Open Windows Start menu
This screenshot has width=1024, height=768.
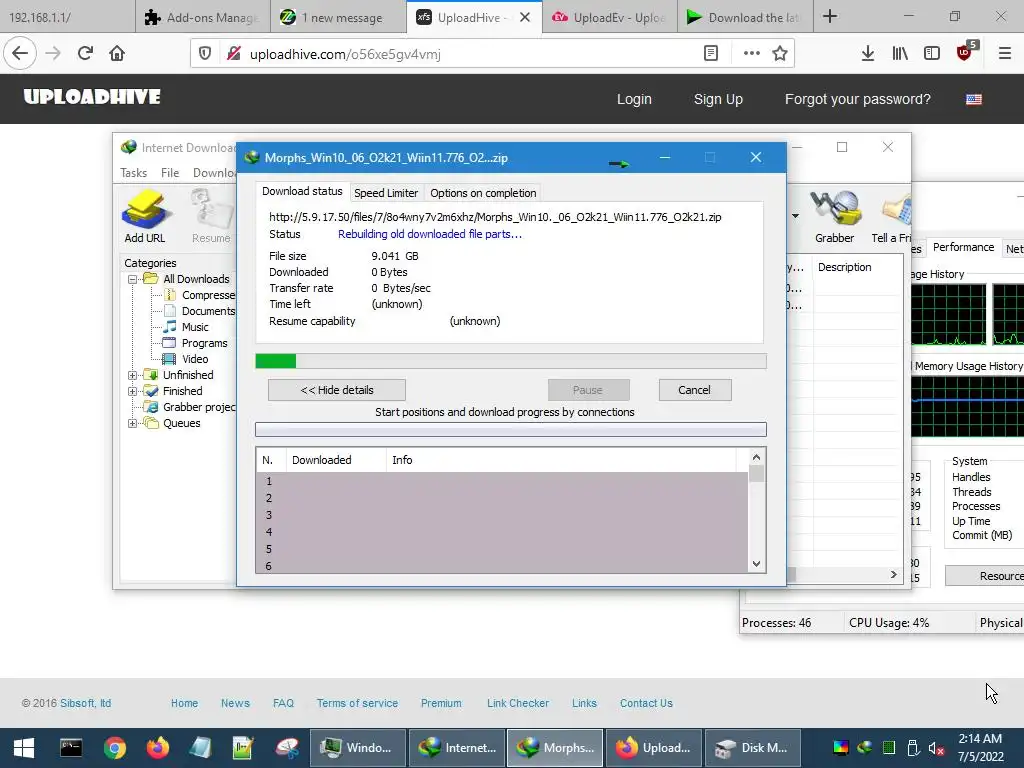[x=24, y=748]
